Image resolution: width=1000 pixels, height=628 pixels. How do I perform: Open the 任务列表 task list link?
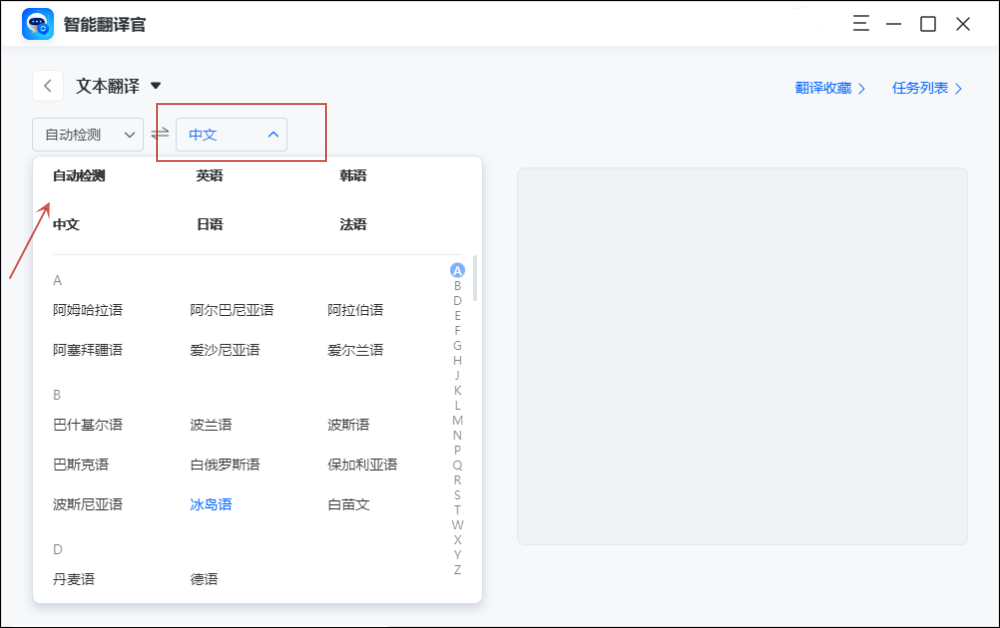tap(921, 87)
